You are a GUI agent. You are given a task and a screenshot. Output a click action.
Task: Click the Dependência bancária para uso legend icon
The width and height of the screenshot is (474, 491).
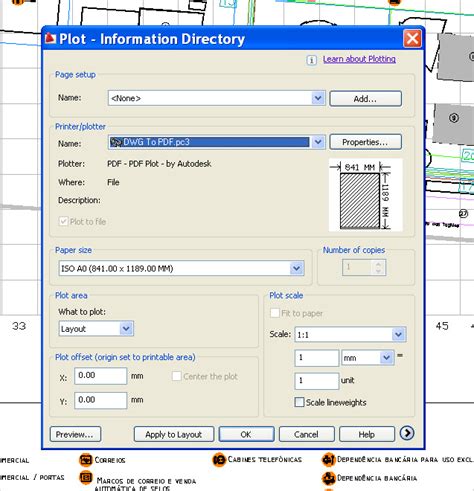pos(328,460)
